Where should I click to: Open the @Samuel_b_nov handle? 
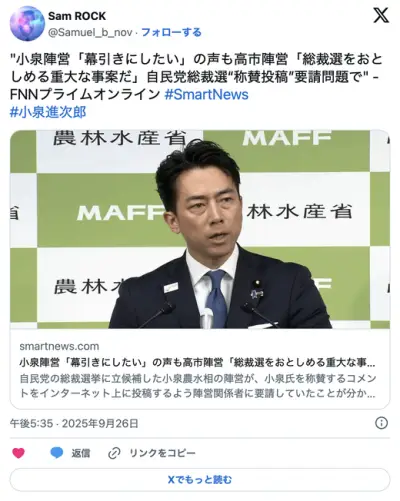[x=90, y=32]
